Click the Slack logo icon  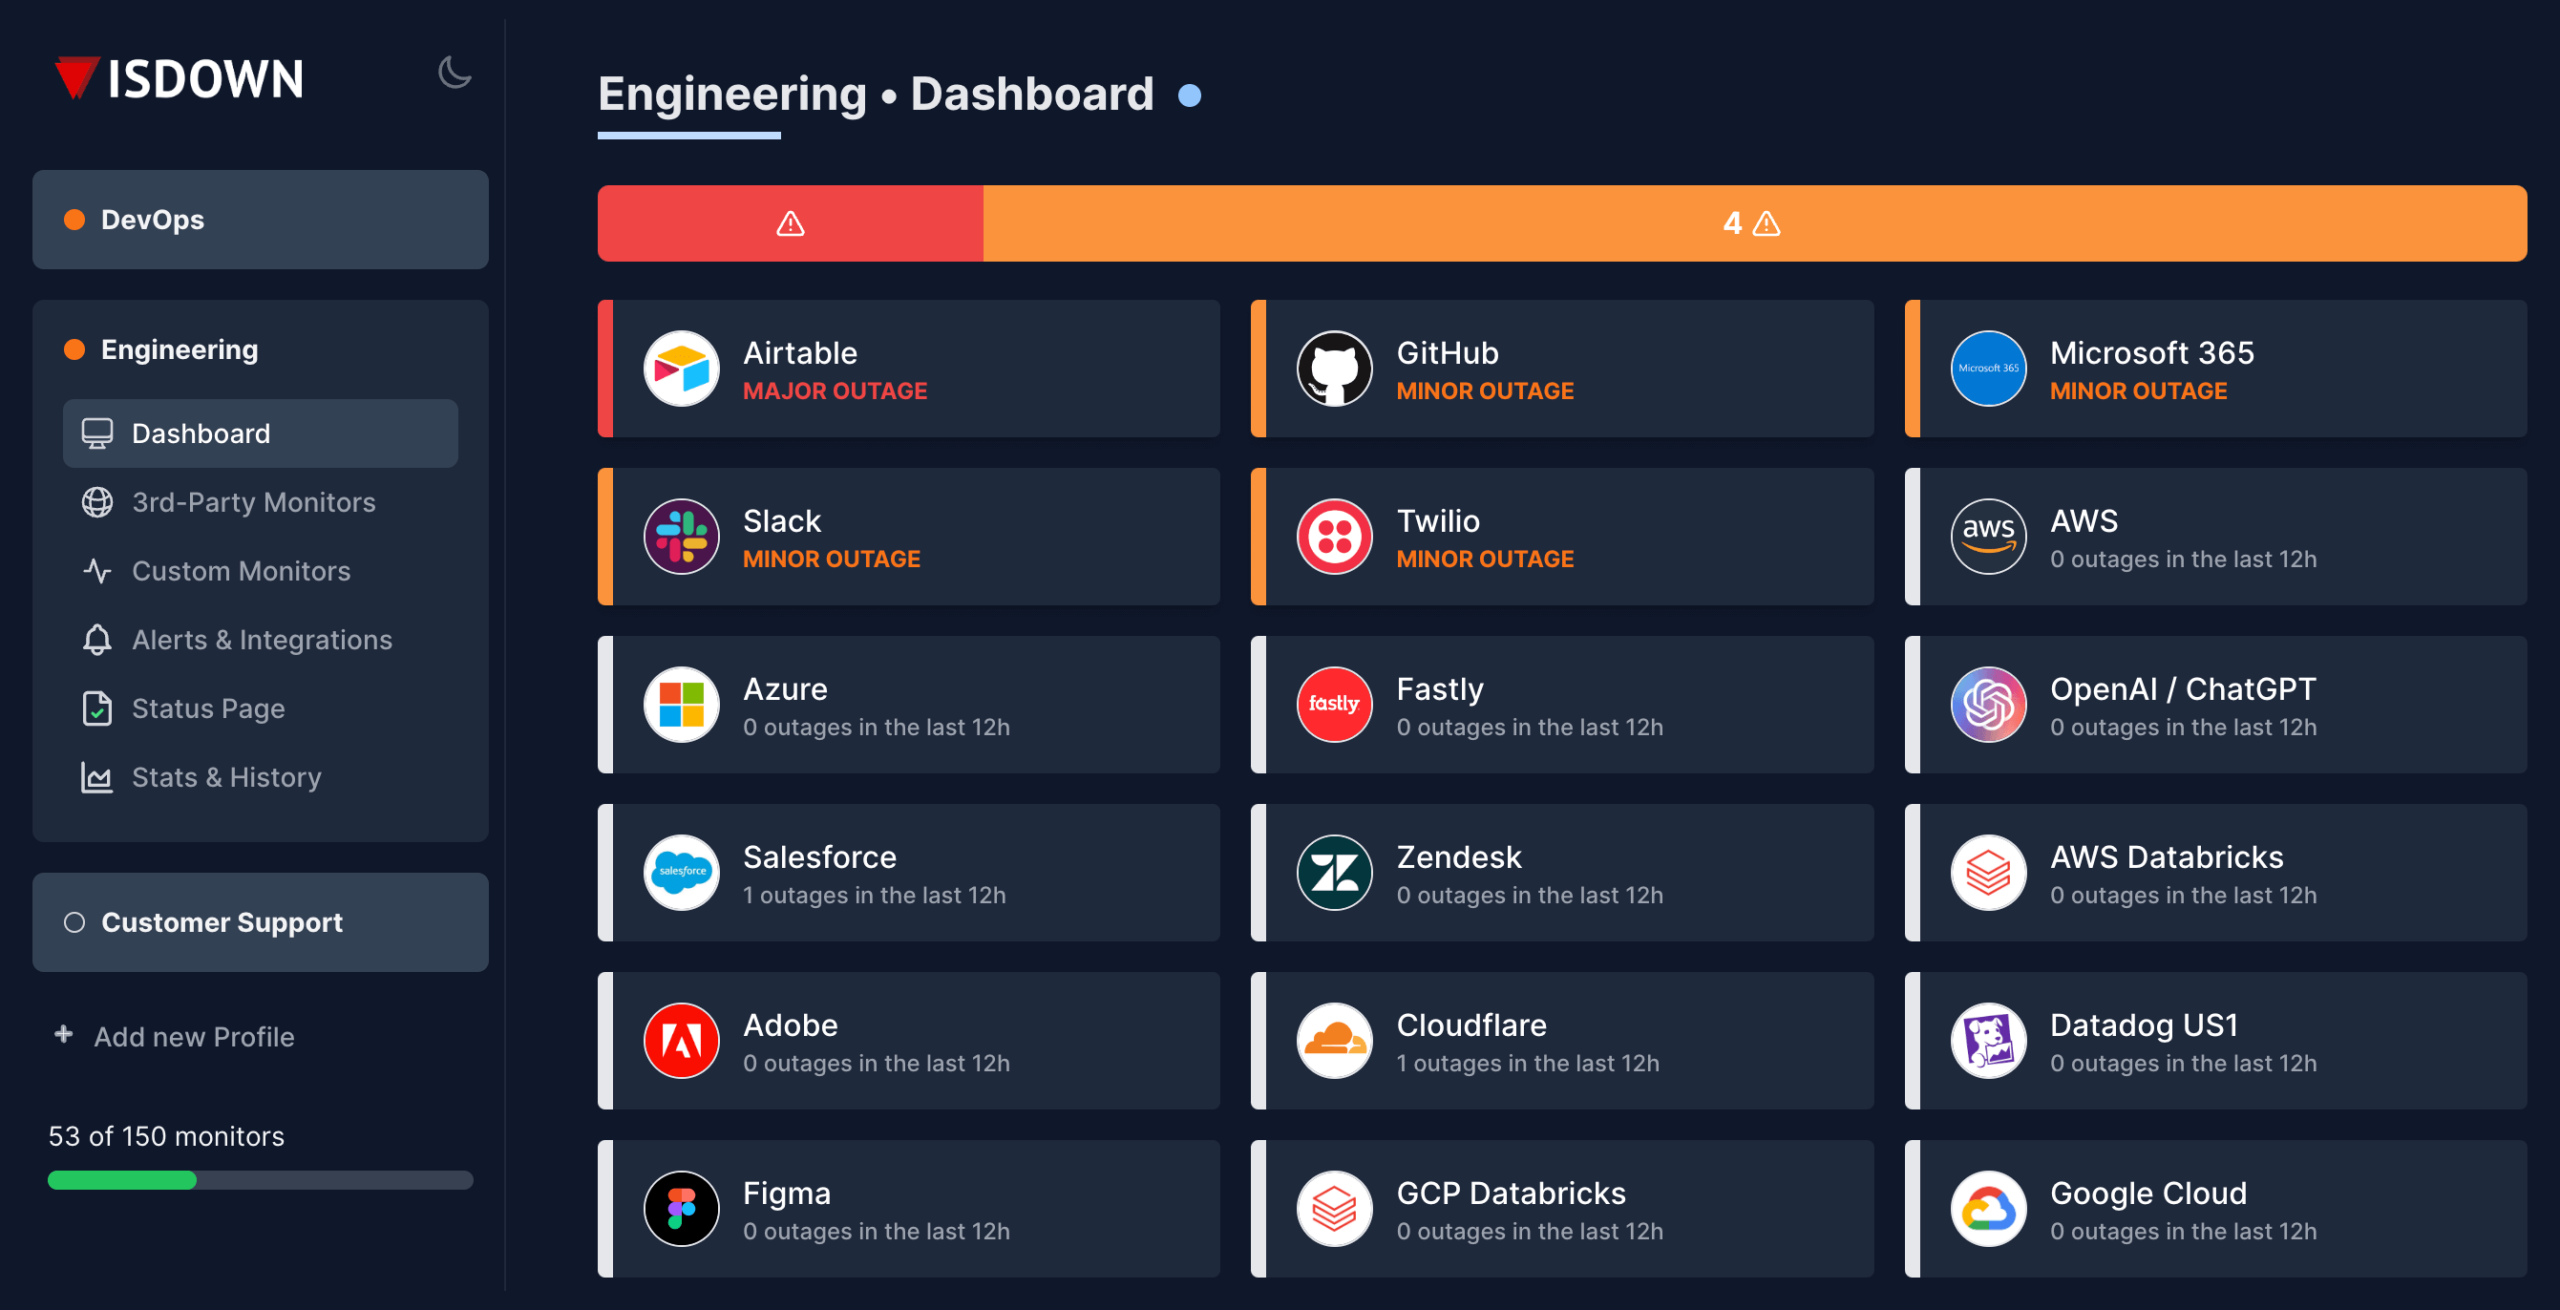click(681, 537)
